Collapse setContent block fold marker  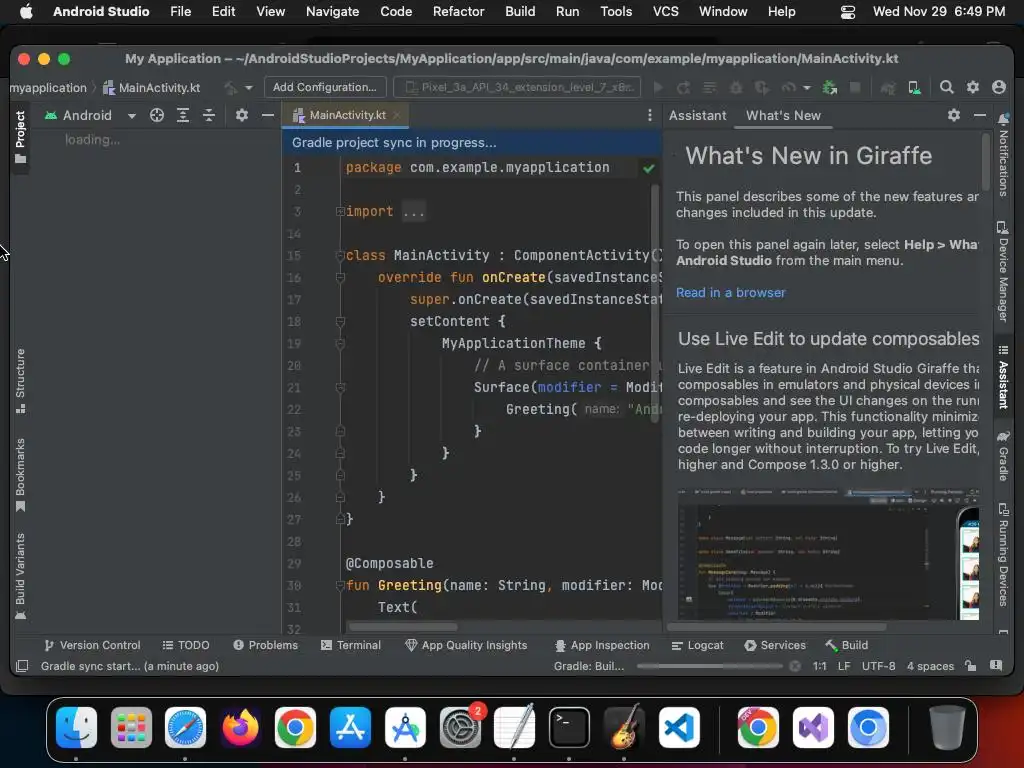point(340,321)
